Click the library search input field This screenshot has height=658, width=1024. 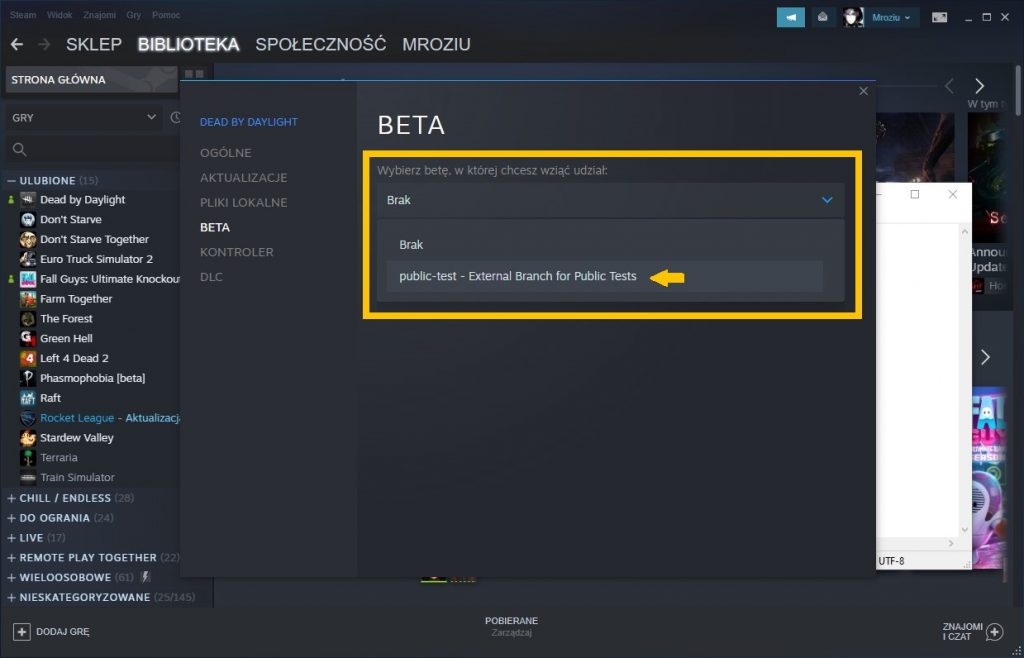point(91,149)
